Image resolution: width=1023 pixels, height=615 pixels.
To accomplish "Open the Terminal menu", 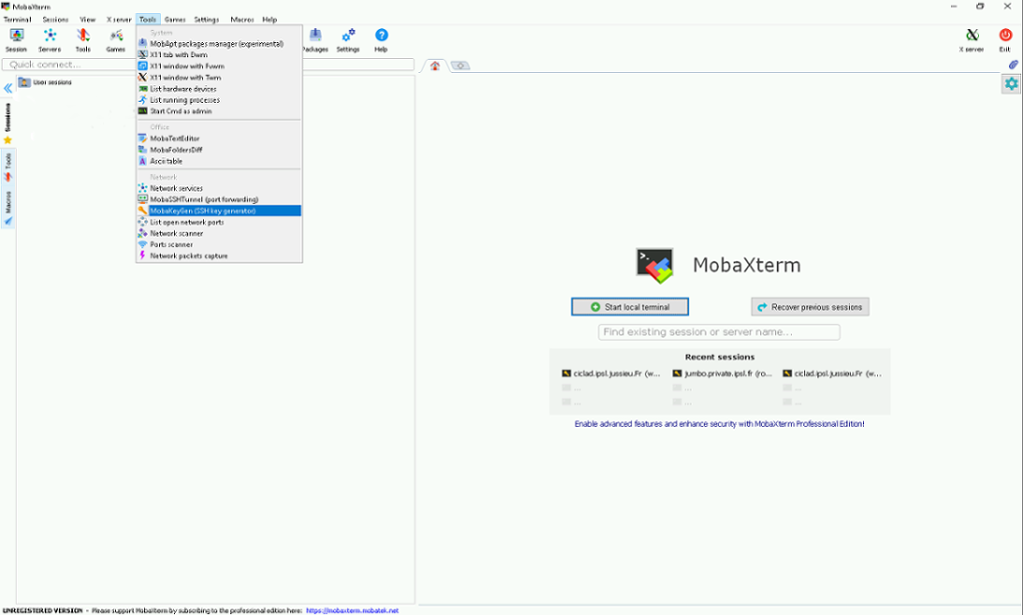I will pos(17,20).
